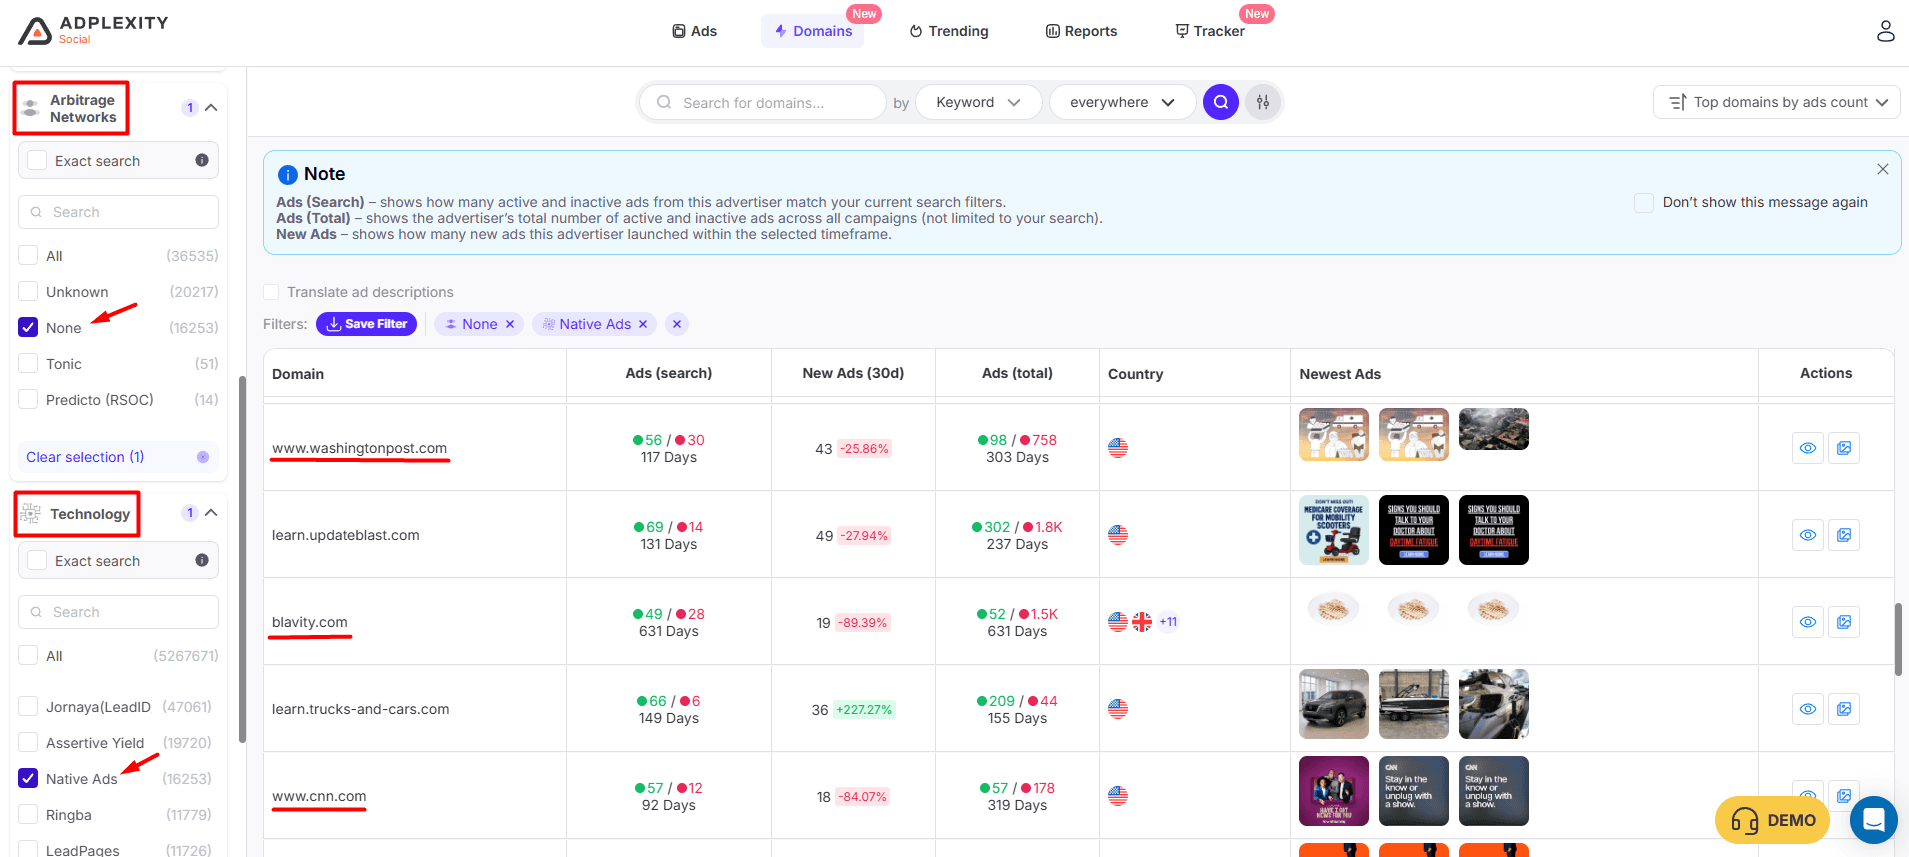The width and height of the screenshot is (1909, 857).
Task: Collapse the Arbitrage Networks section
Action: 211,108
